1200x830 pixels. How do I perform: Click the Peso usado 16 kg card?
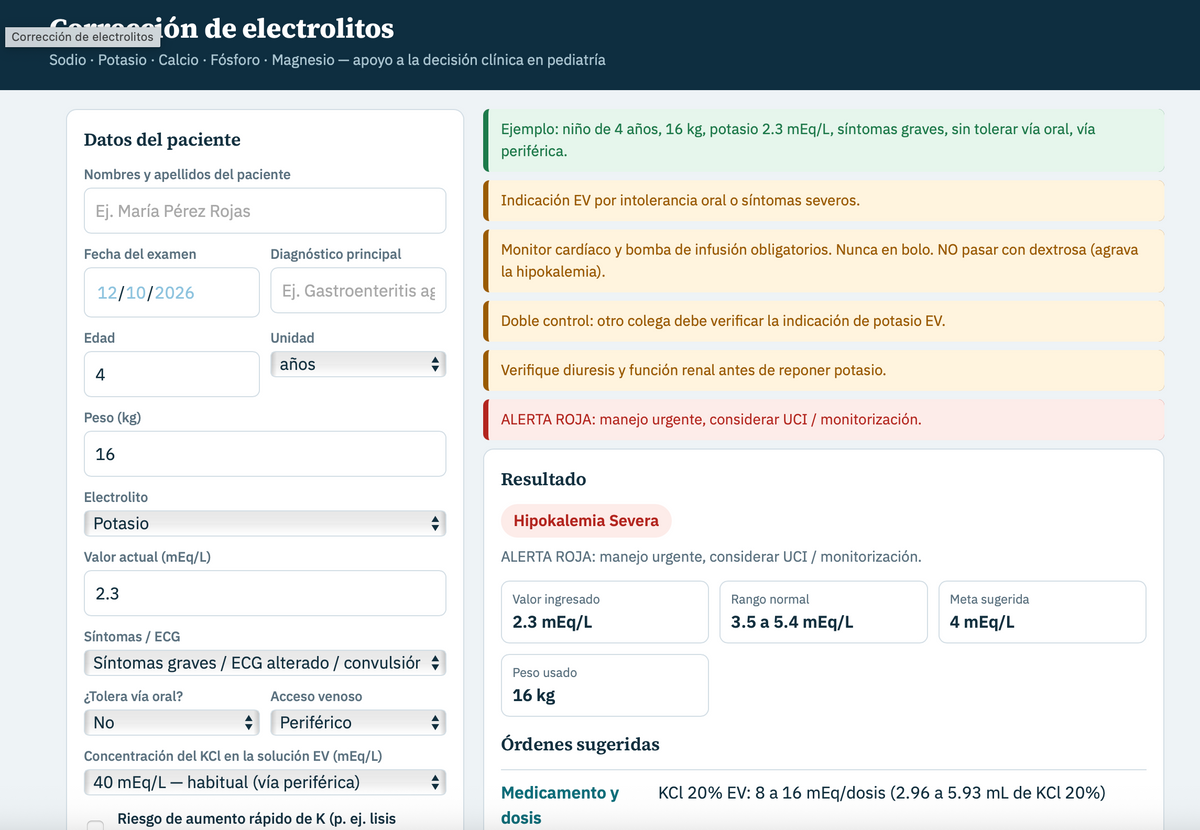click(605, 685)
